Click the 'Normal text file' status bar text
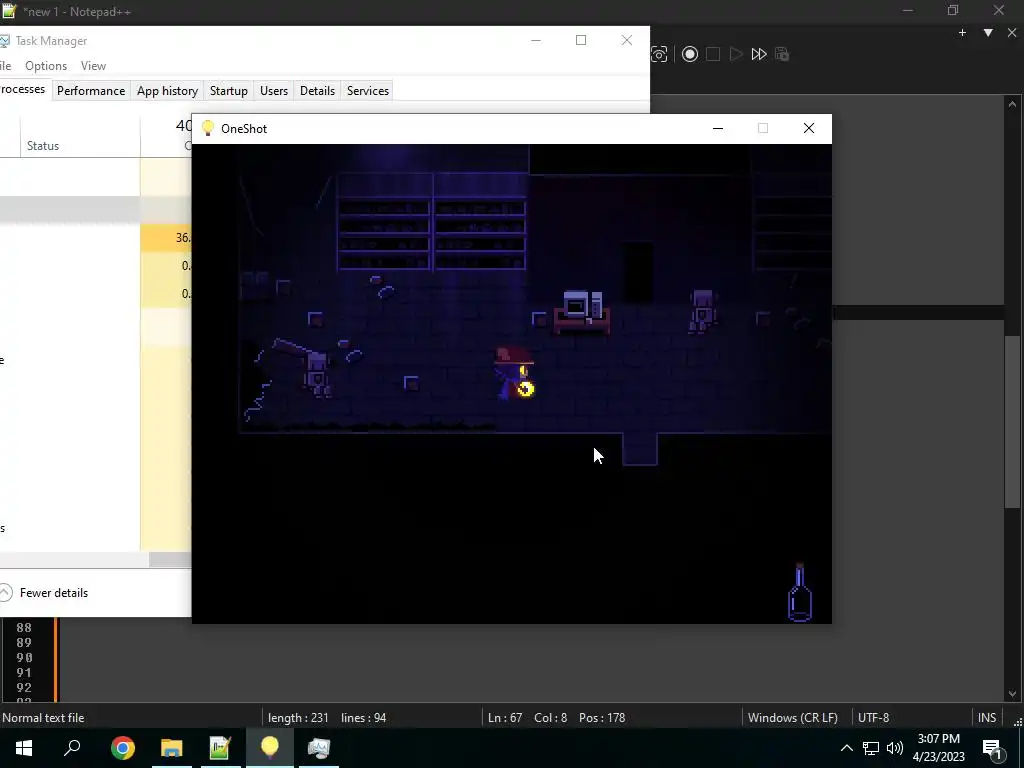Screen dimensions: 1024x768 [x=43, y=718]
